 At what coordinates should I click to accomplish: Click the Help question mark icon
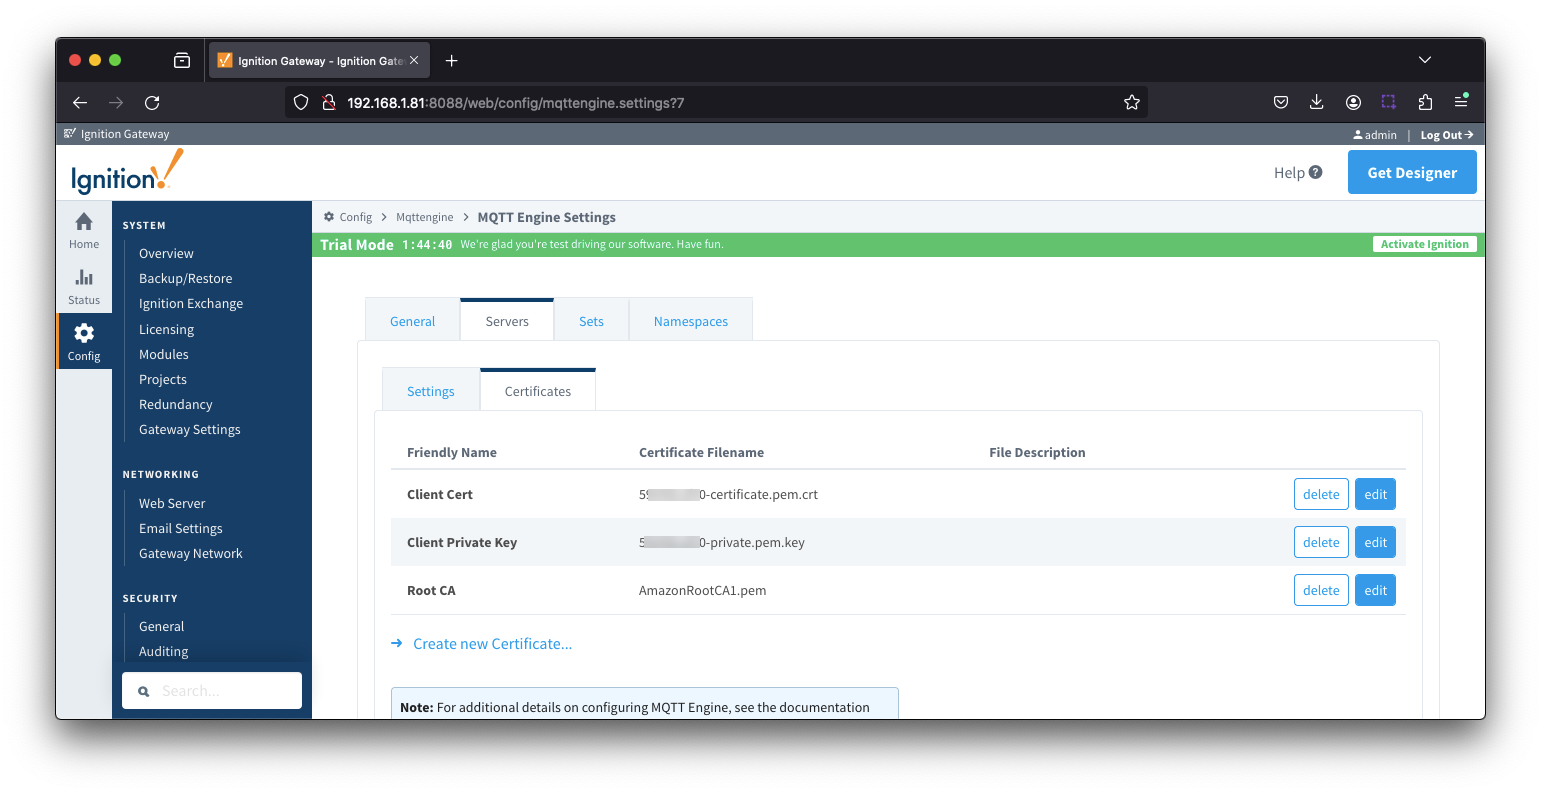tap(1315, 172)
